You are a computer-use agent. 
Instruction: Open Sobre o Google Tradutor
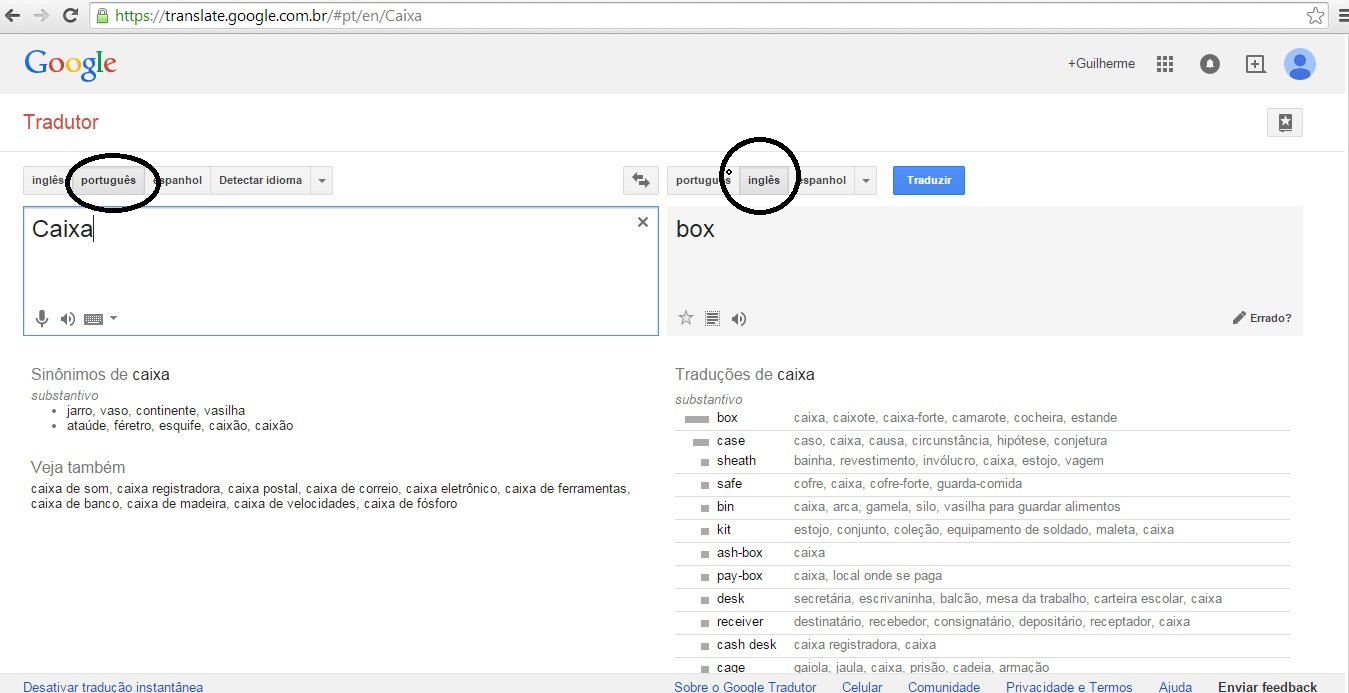point(745,687)
